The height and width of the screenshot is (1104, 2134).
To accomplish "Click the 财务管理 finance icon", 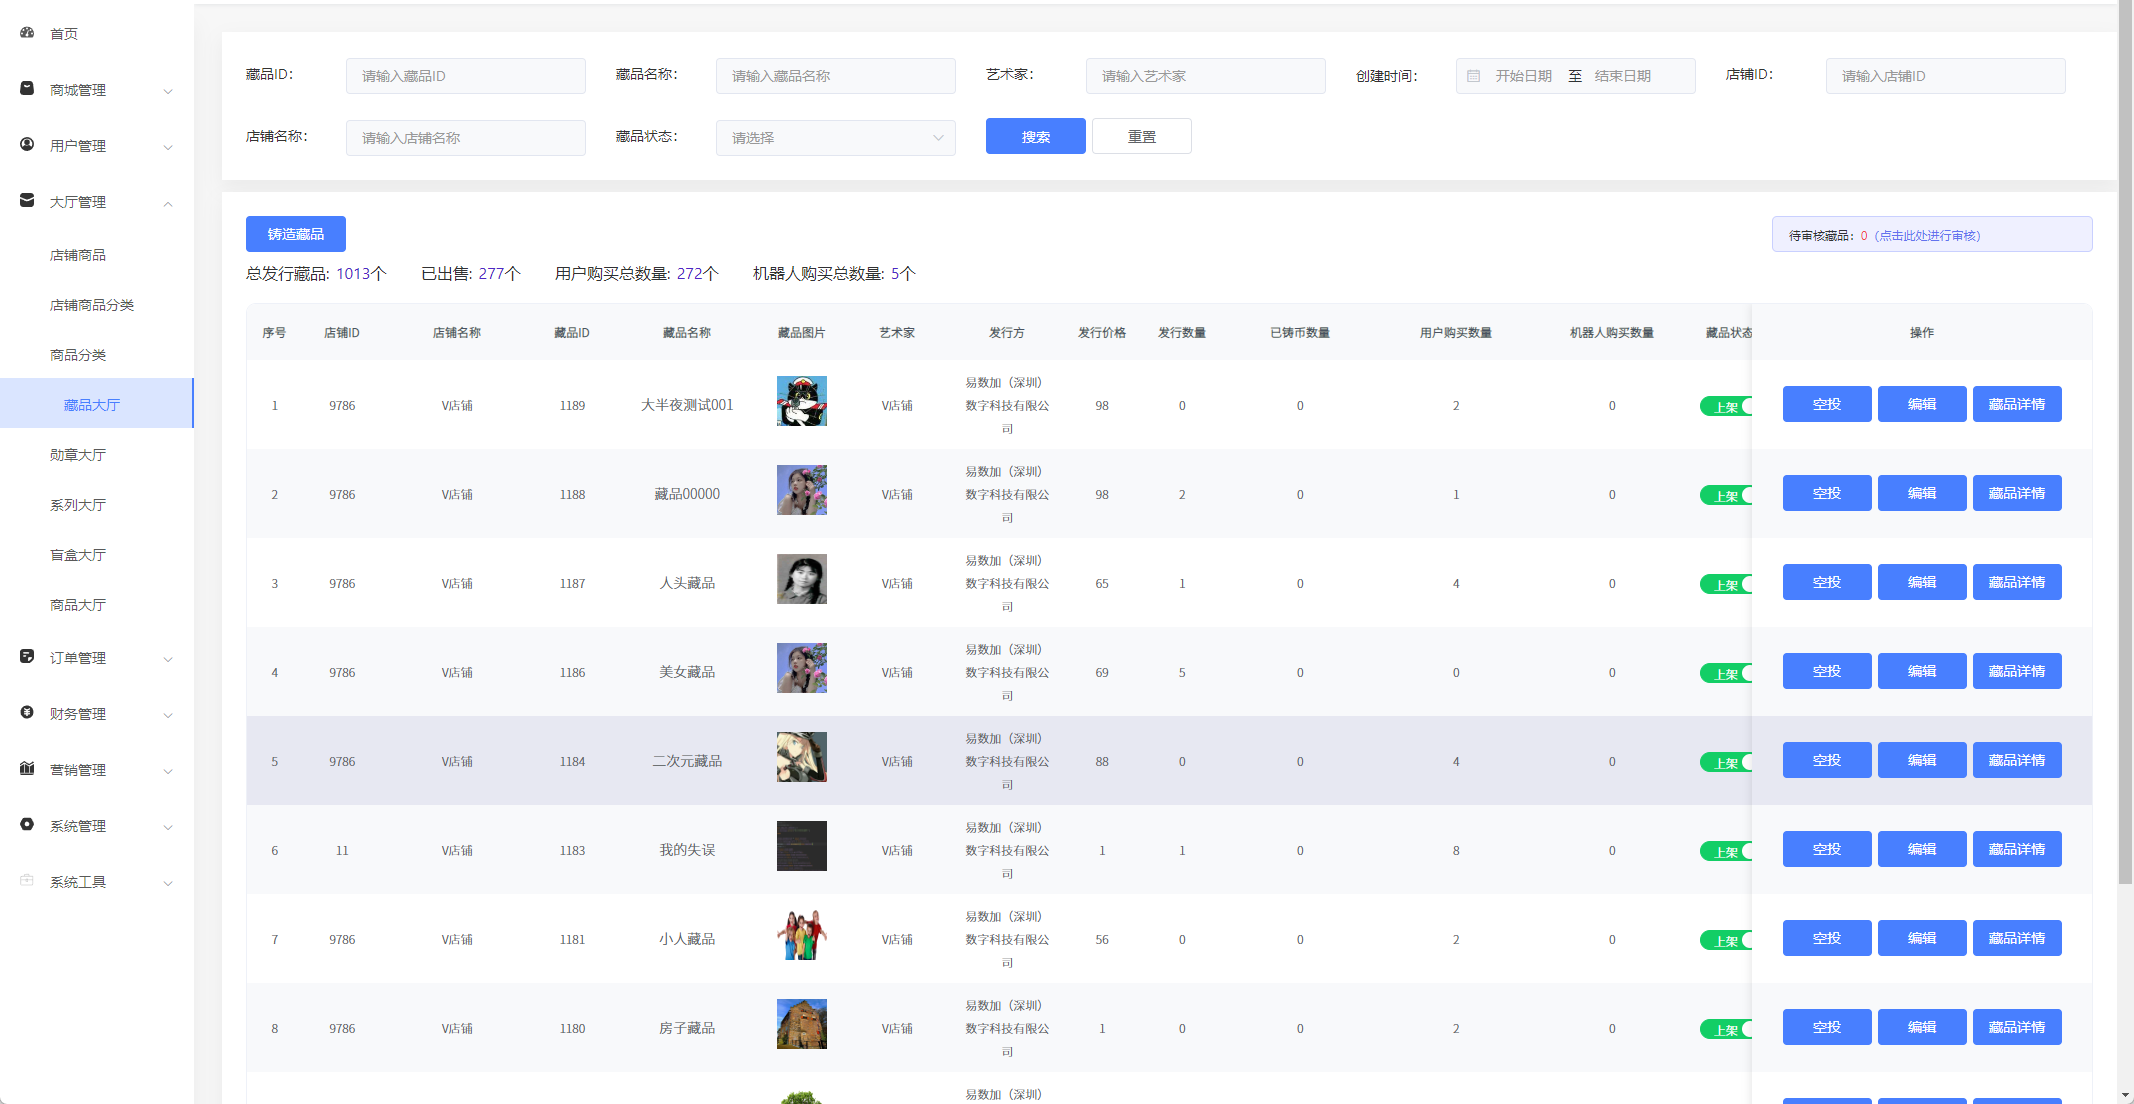I will (27, 713).
